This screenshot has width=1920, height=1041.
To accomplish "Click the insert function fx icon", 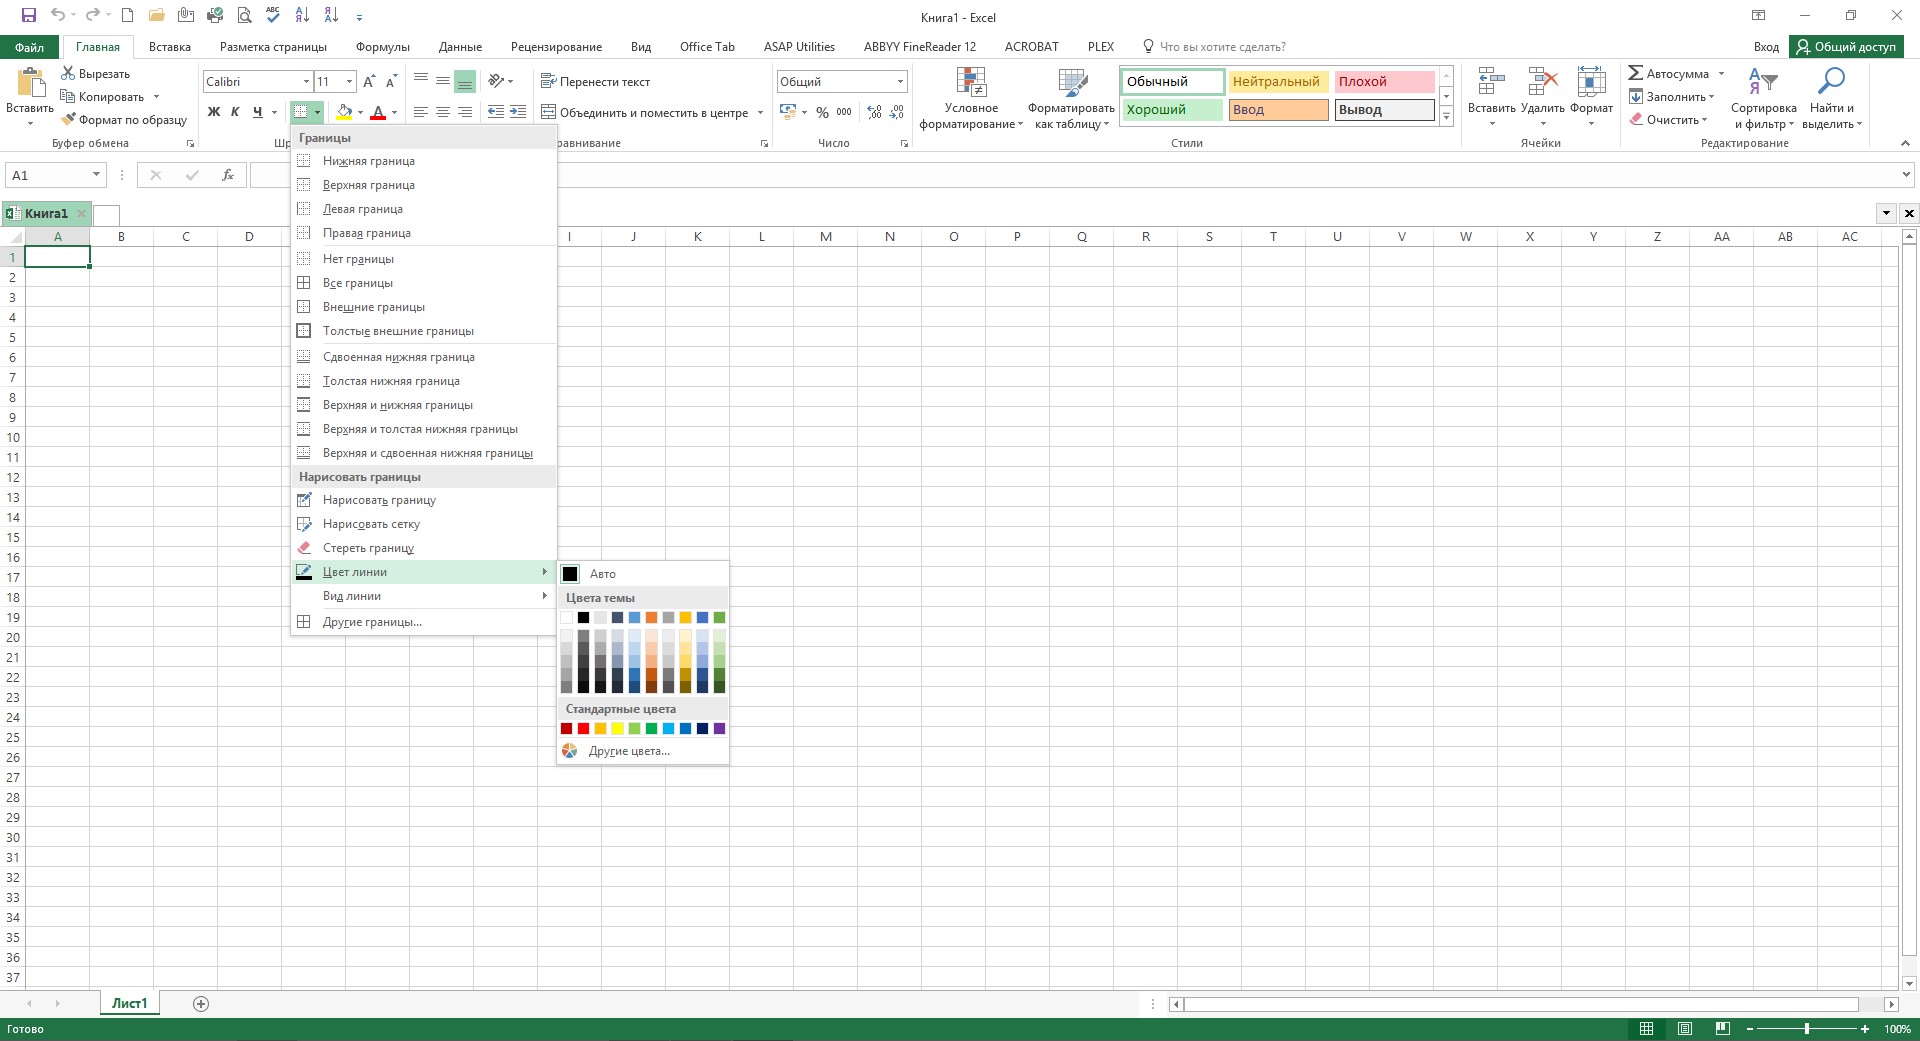I will click(228, 175).
